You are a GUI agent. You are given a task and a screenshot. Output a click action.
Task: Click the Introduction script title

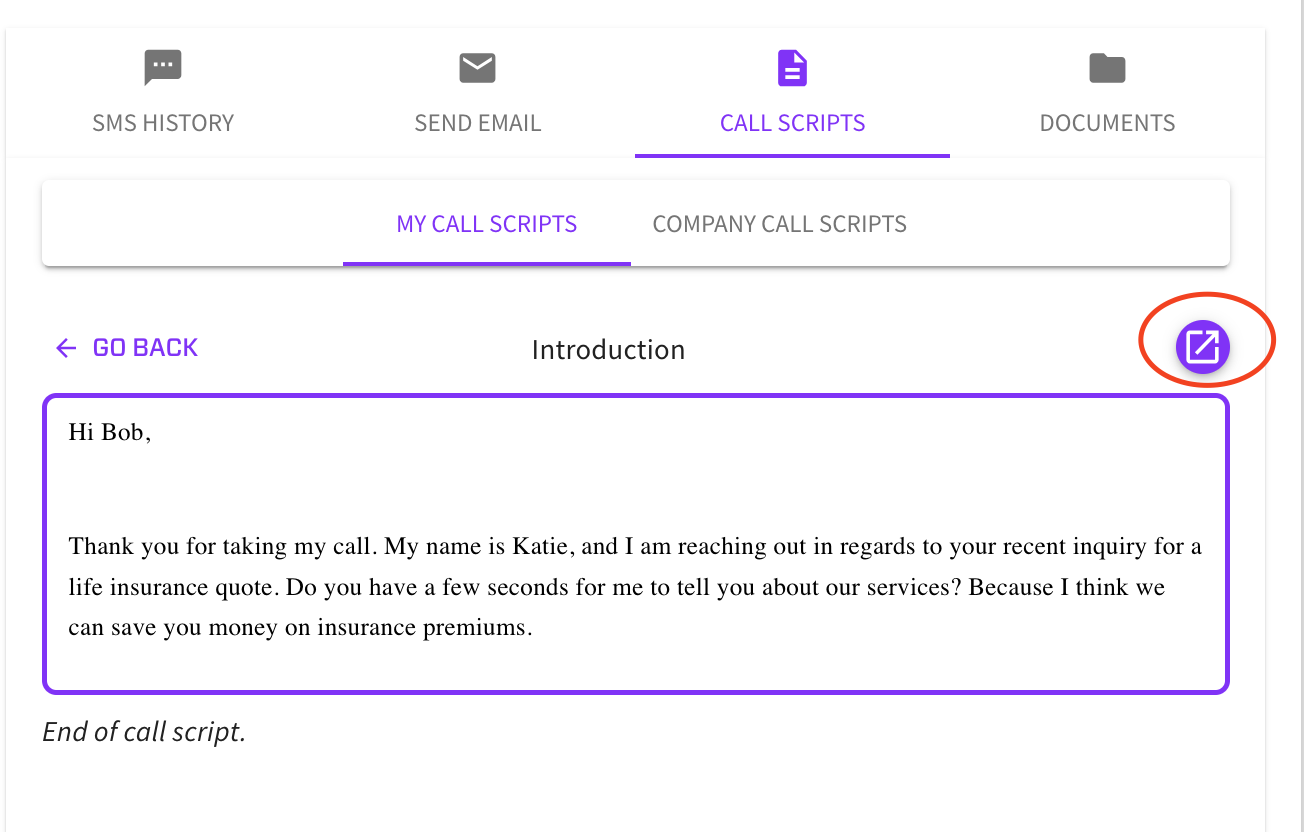click(608, 350)
